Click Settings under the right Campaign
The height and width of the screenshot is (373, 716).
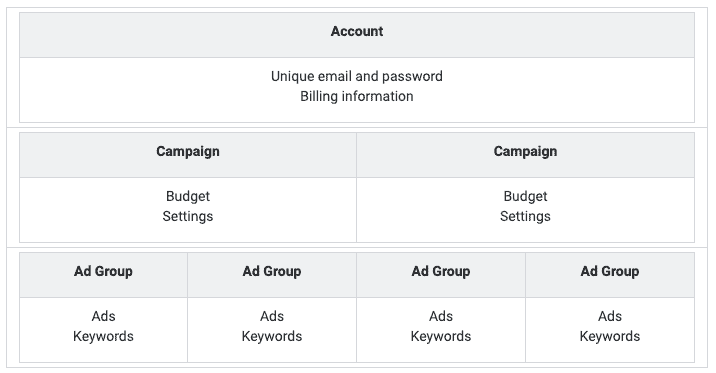click(x=525, y=216)
